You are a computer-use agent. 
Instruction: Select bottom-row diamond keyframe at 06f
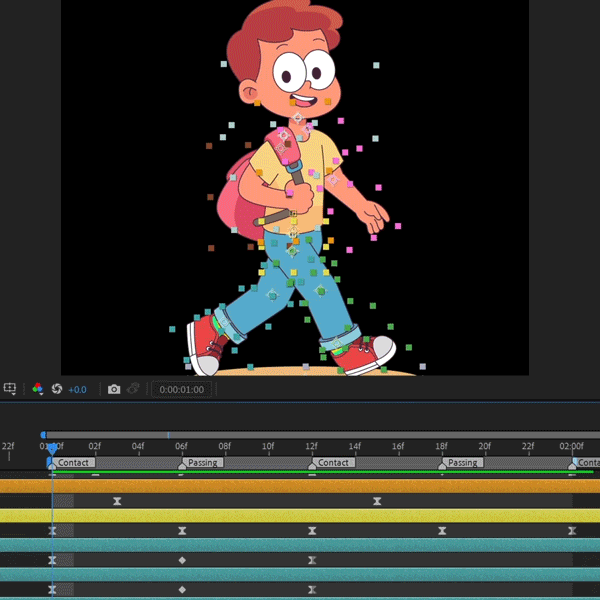coord(182,590)
